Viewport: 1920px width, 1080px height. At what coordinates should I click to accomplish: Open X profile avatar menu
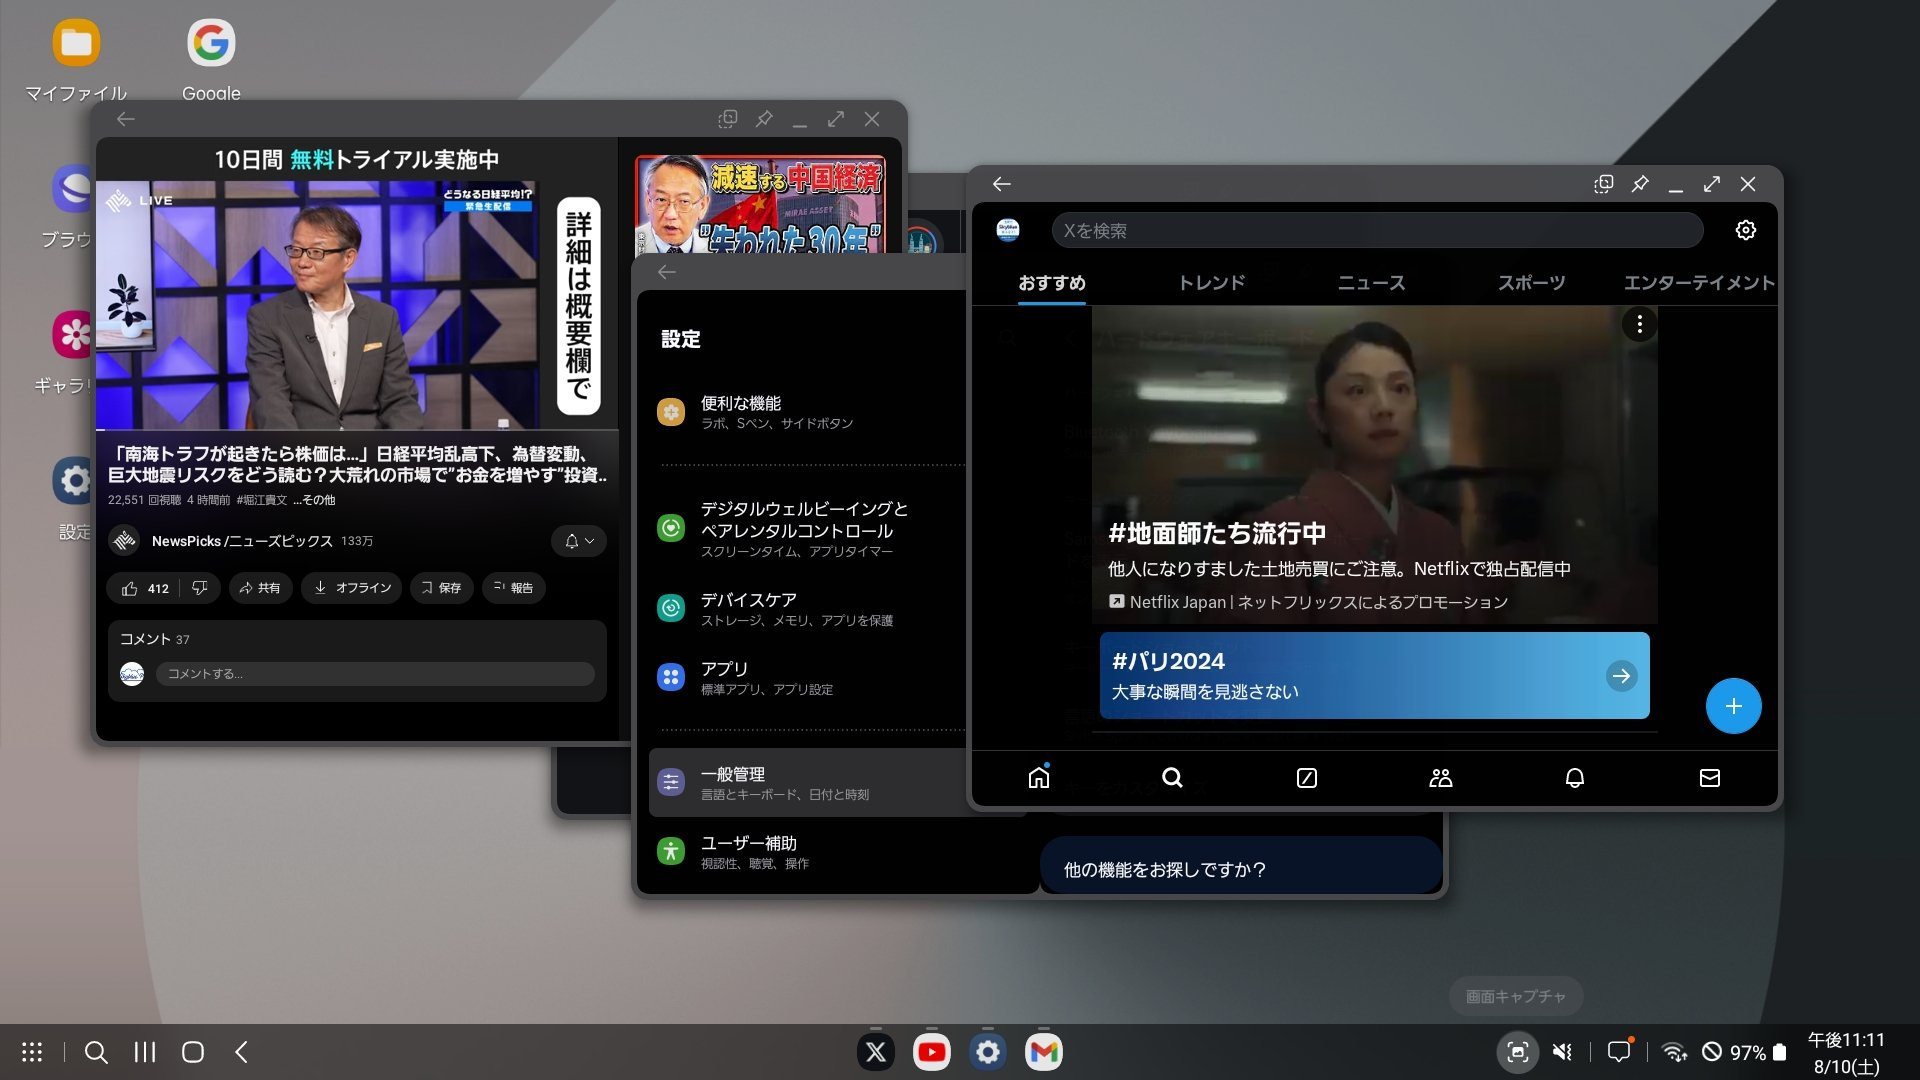click(1008, 230)
